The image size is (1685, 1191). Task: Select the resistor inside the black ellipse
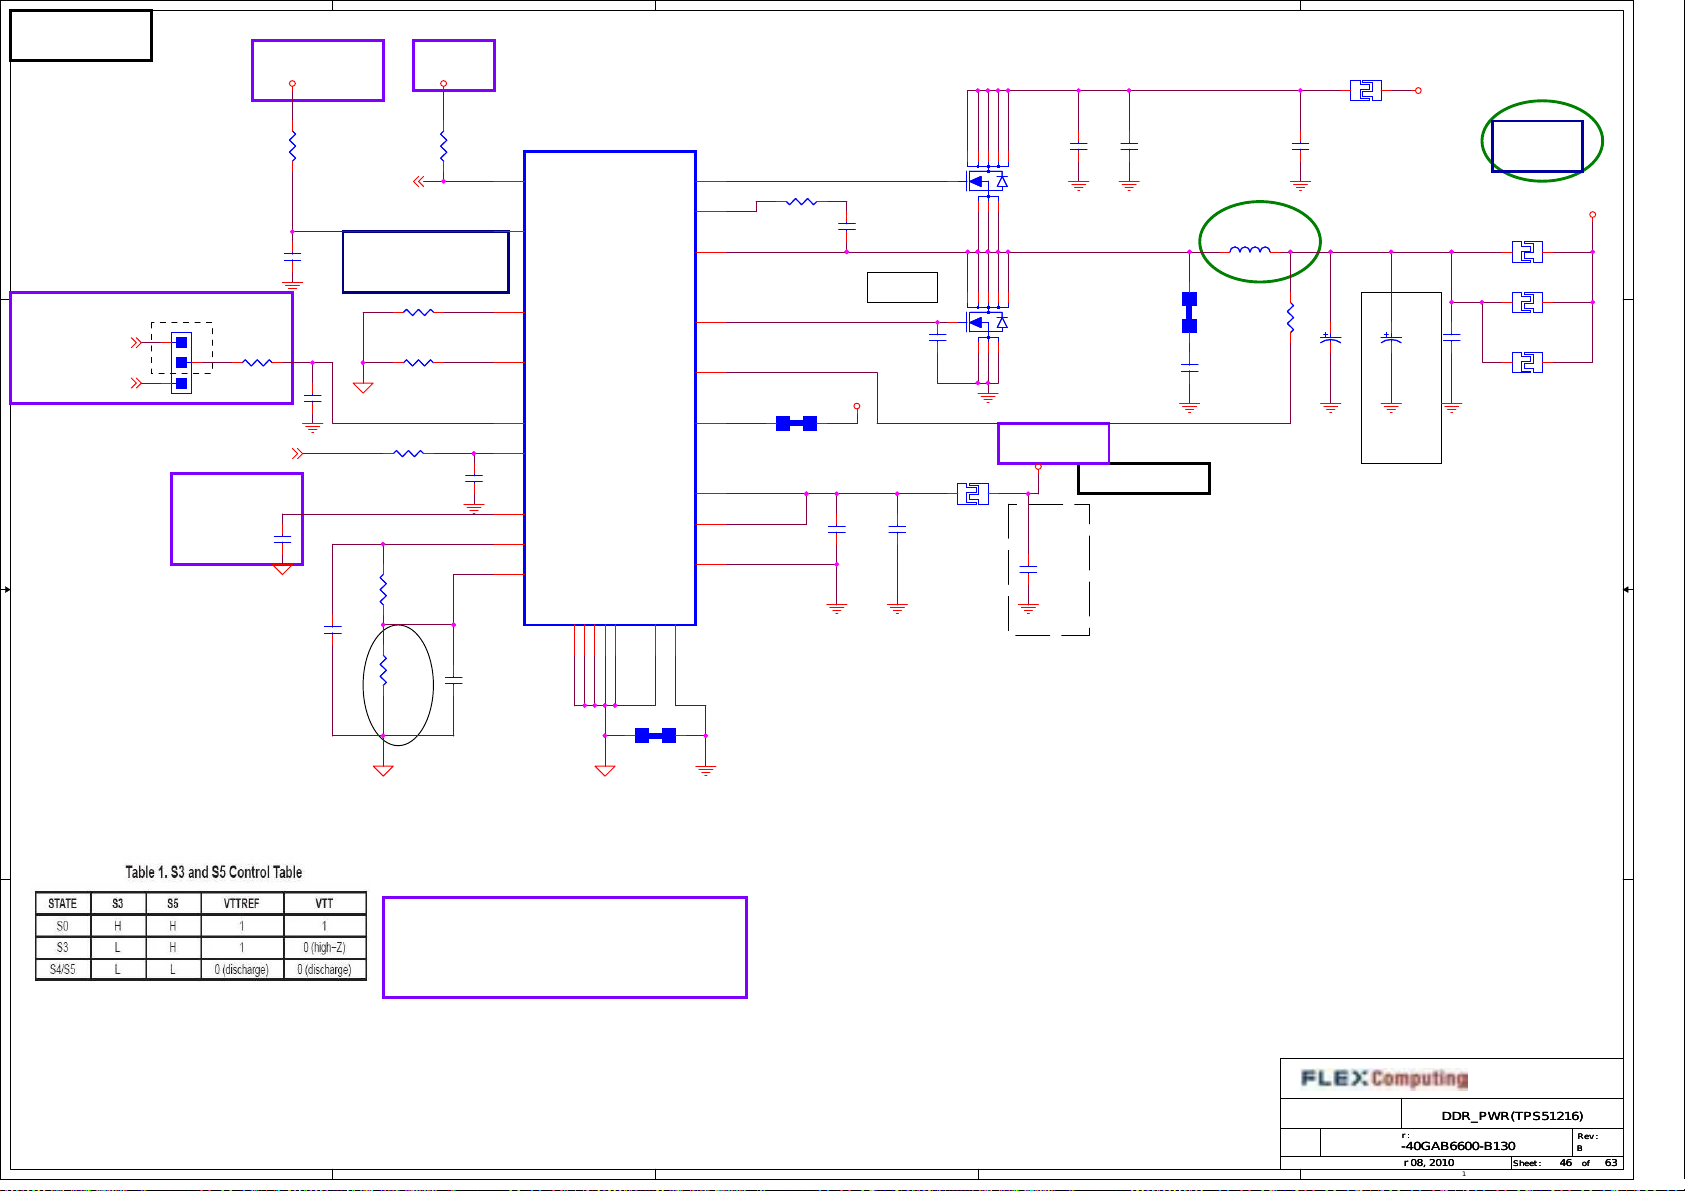[x=383, y=670]
